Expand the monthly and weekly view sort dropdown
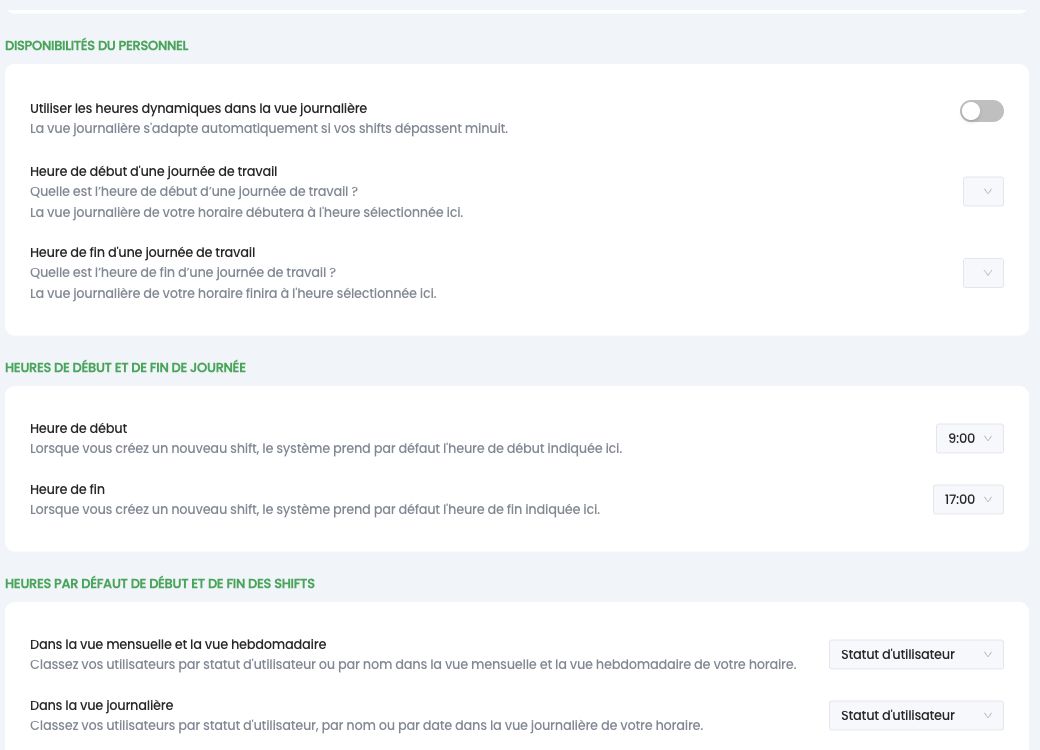Viewport: 1040px width, 750px height. (x=916, y=655)
